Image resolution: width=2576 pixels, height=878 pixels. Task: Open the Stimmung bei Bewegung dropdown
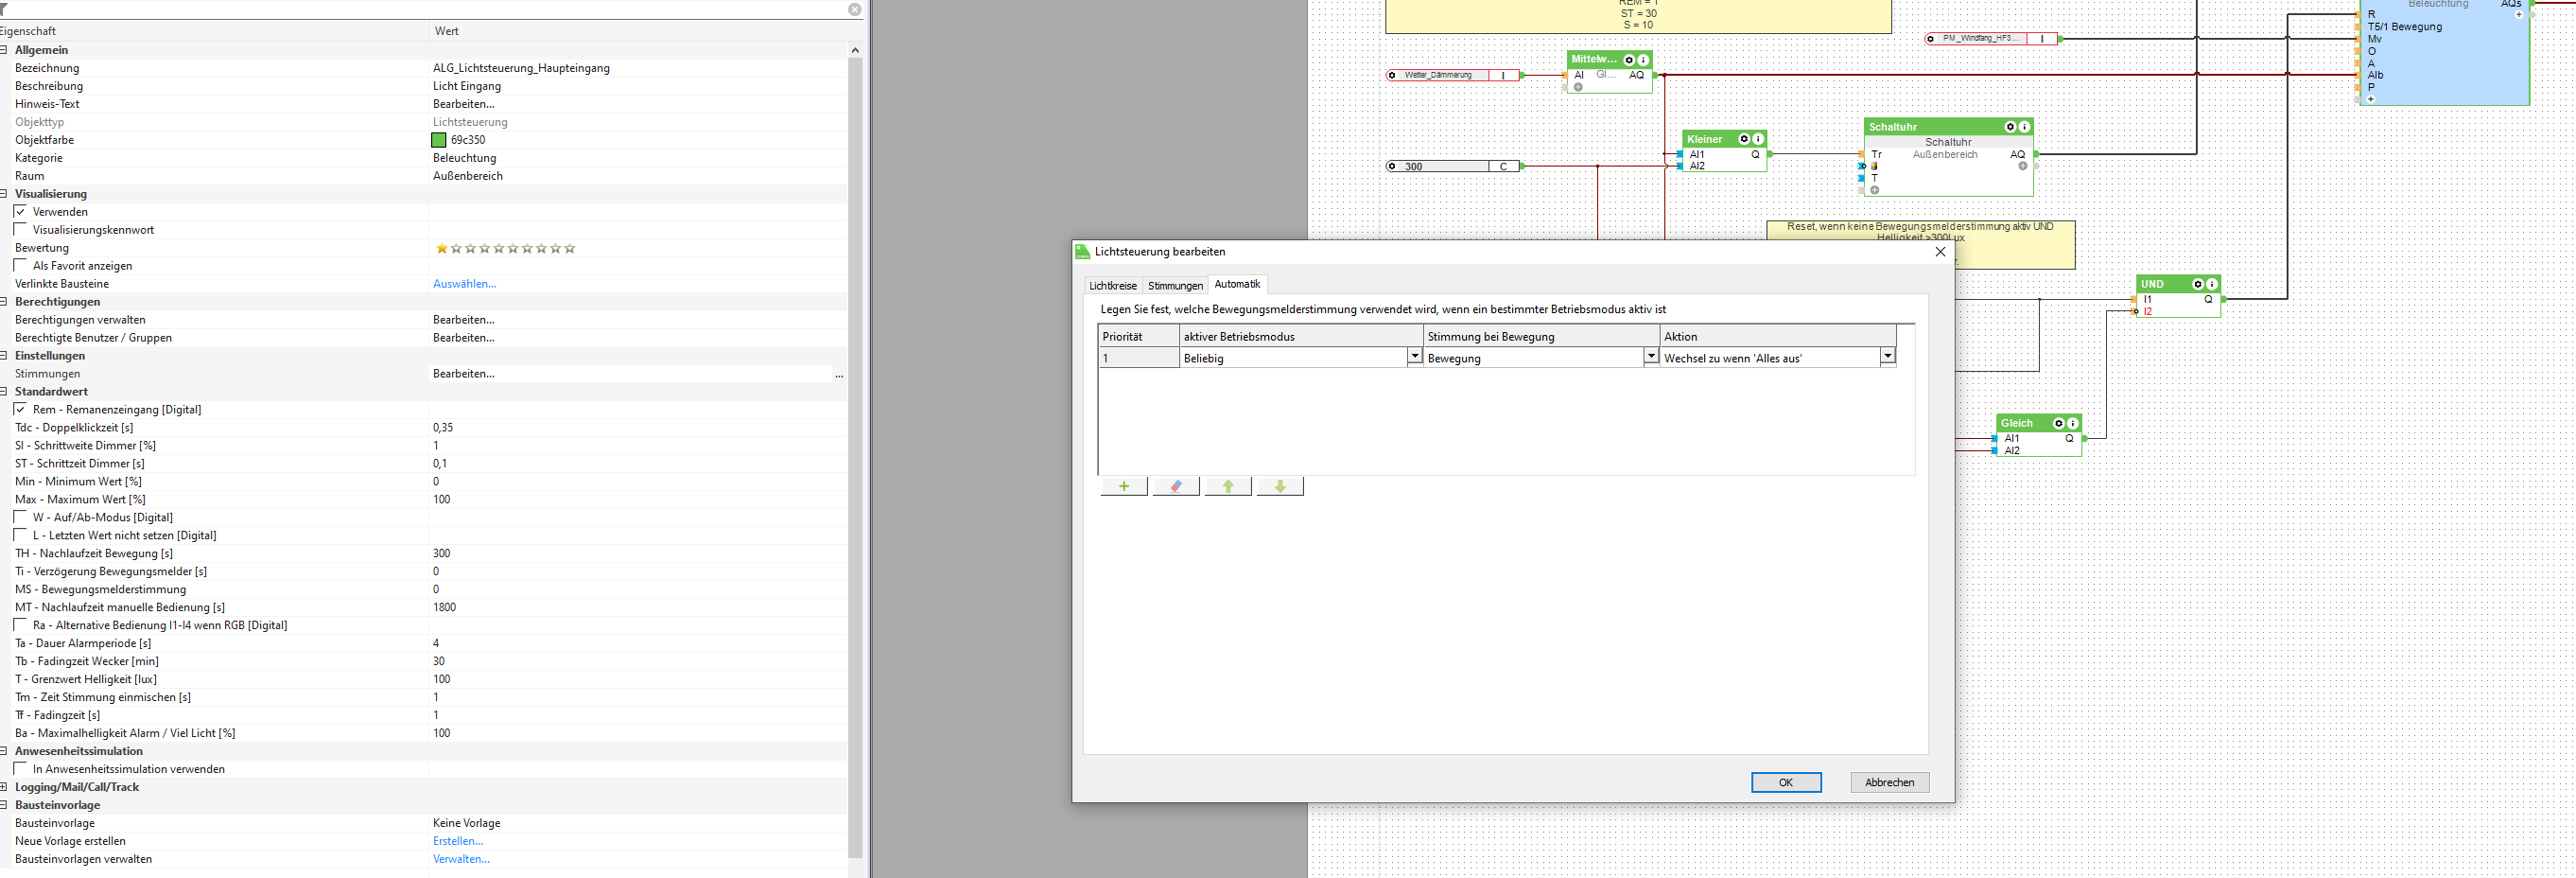coord(1650,357)
